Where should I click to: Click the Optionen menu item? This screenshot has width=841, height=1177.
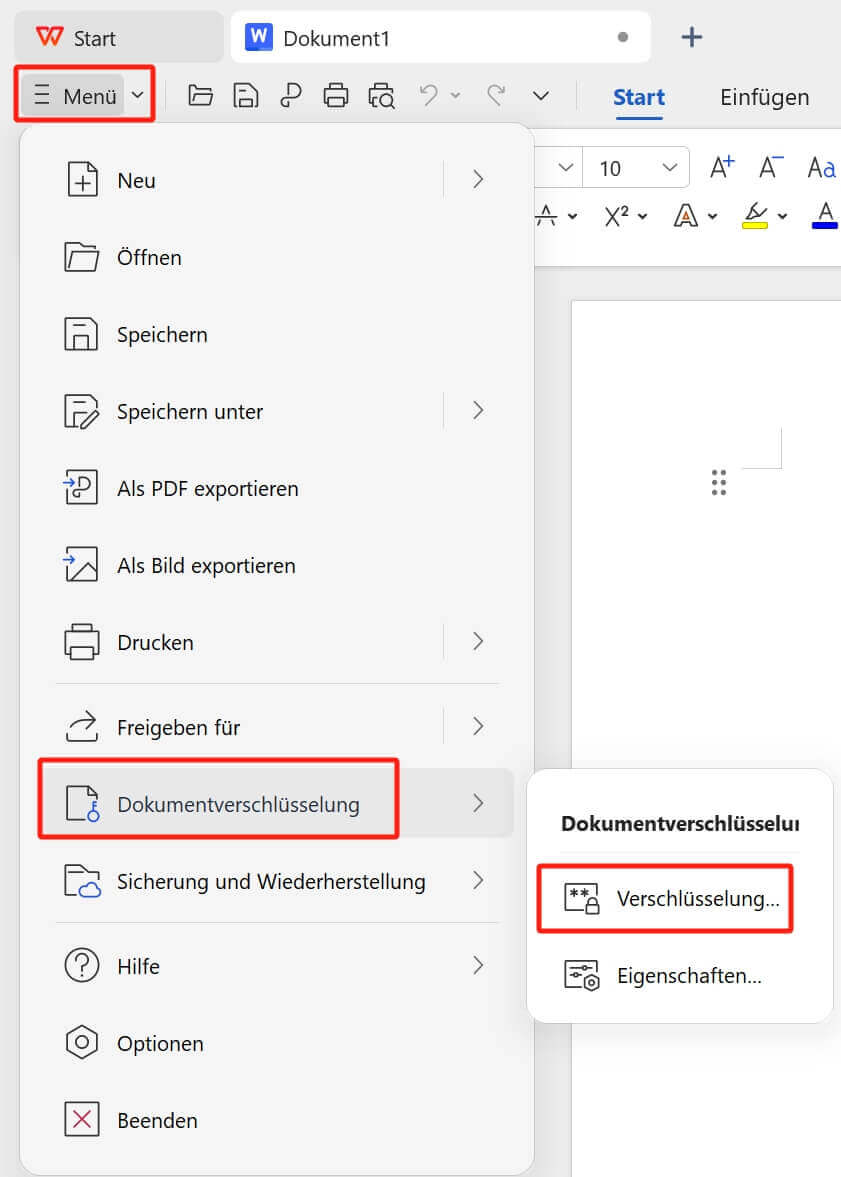click(157, 1043)
